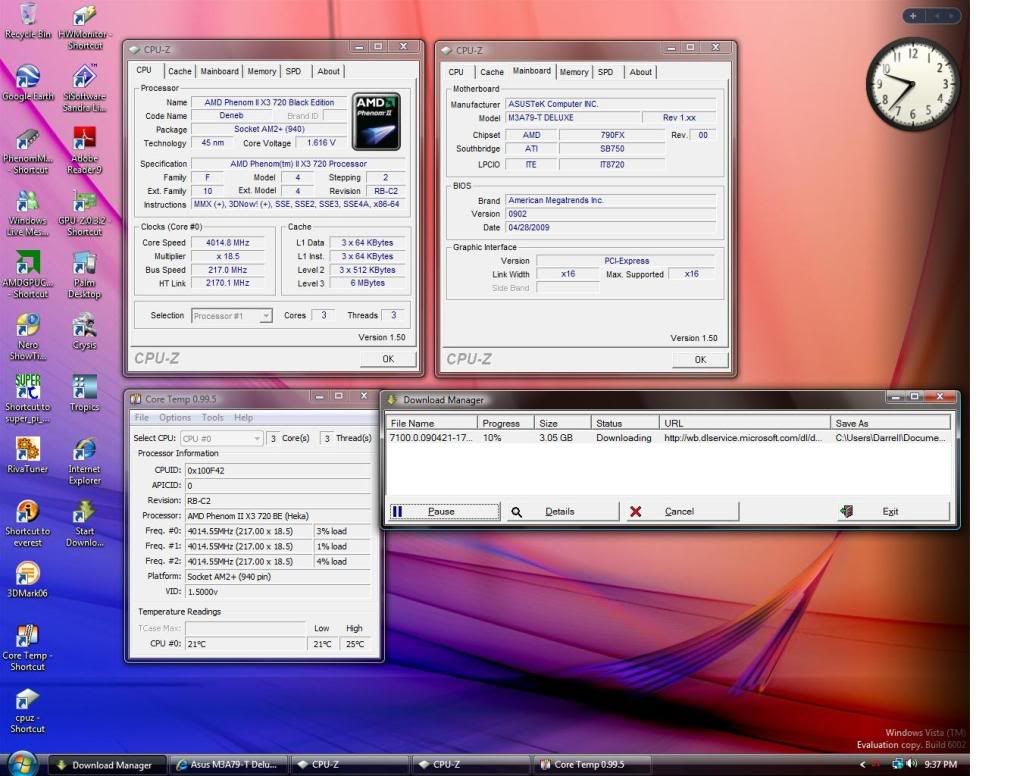The width and height of the screenshot is (1023, 776).
Task: Open the Options menu in Core Temp
Action: click(x=175, y=418)
